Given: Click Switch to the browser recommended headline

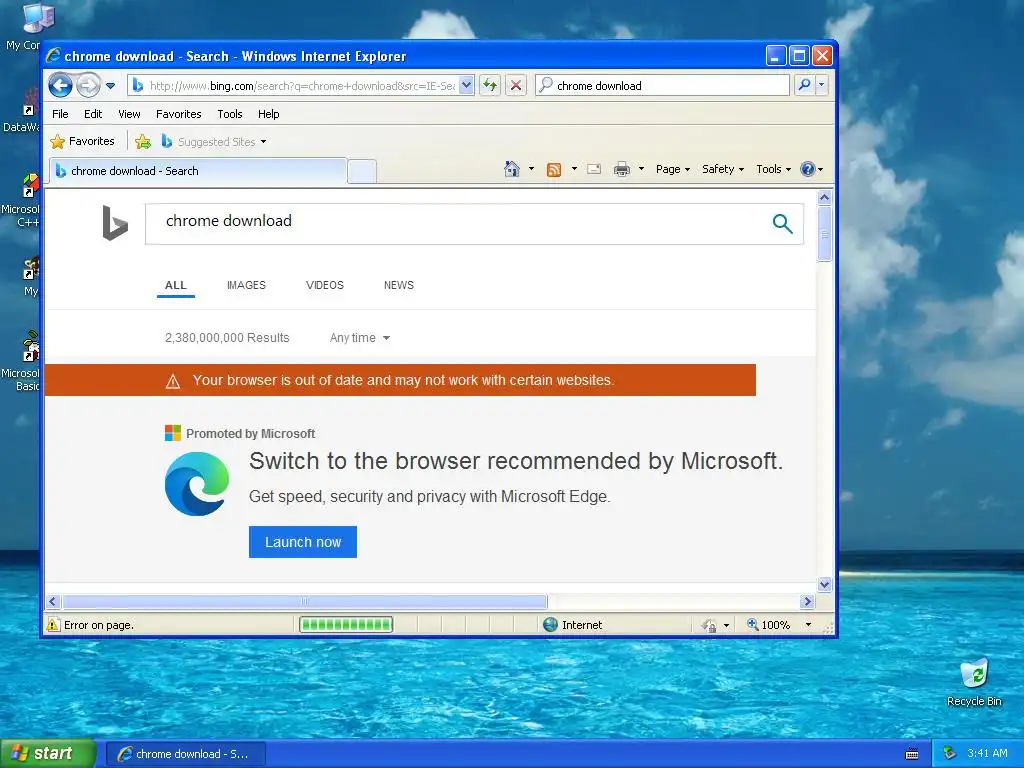Looking at the screenshot, I should (515, 461).
